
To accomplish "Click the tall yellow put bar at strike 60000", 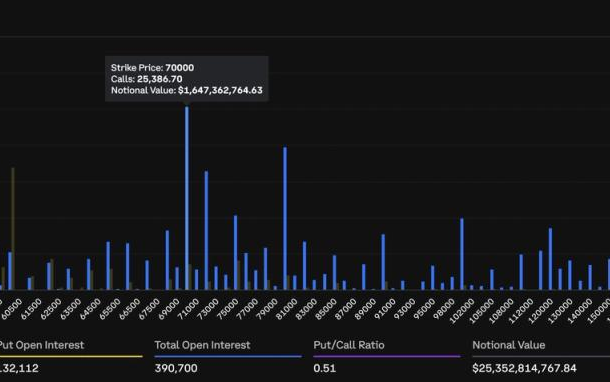I will pos(13,229).
